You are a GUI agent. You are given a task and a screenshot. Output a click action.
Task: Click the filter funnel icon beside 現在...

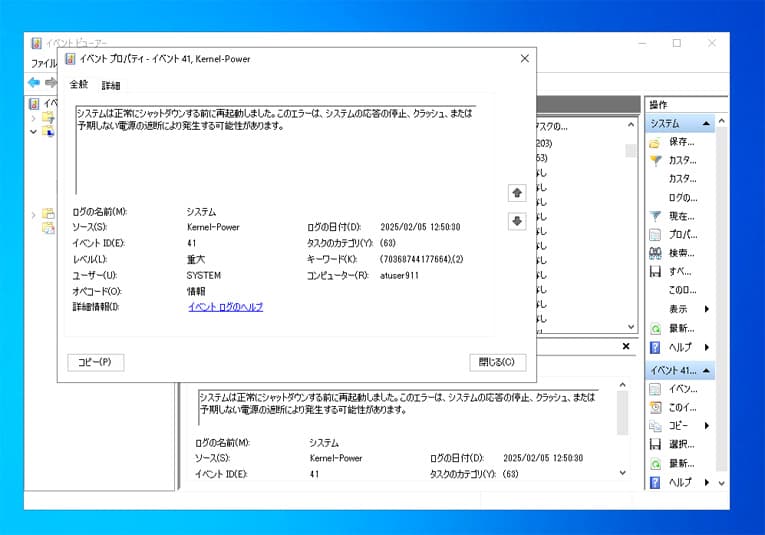point(655,216)
